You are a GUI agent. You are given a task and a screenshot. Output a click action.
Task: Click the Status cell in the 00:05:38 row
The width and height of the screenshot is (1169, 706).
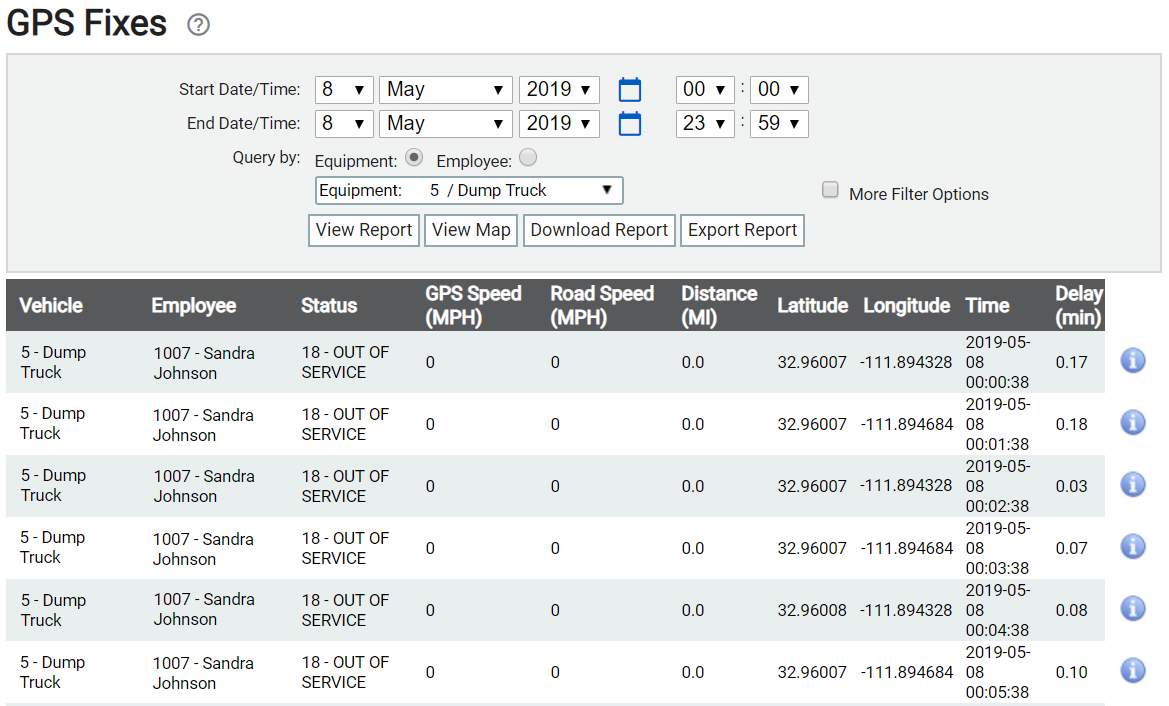[345, 672]
